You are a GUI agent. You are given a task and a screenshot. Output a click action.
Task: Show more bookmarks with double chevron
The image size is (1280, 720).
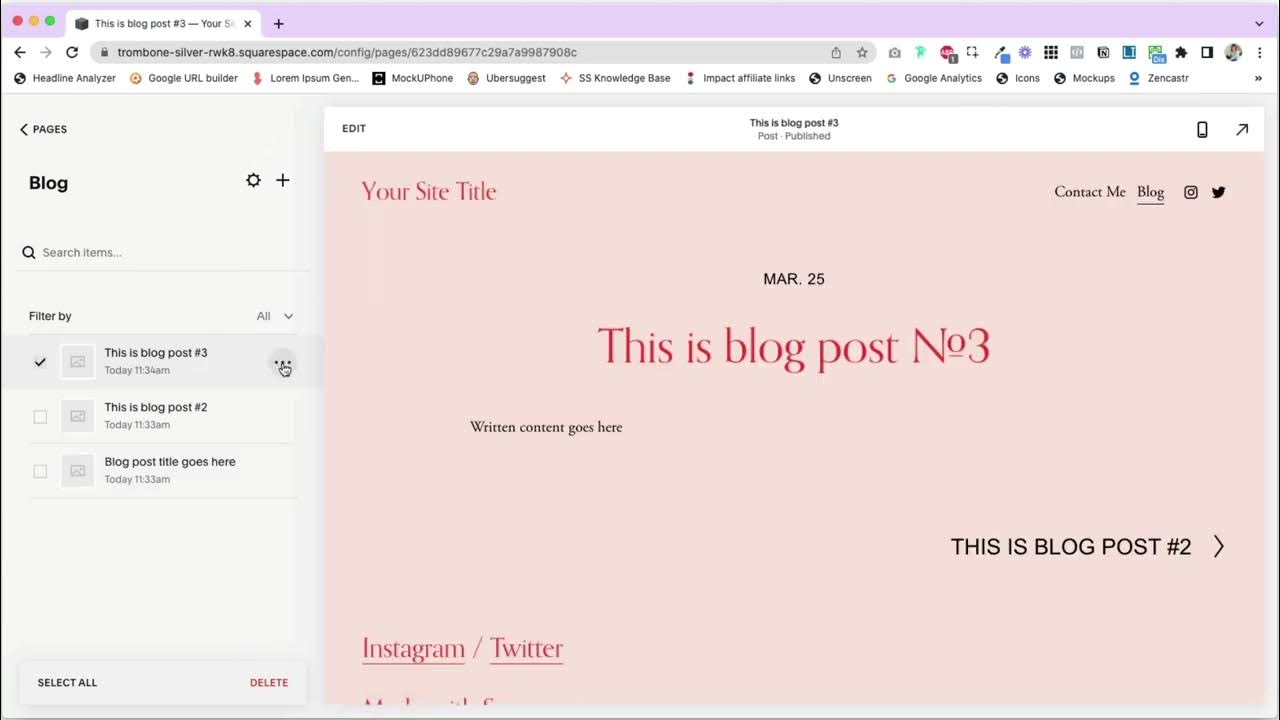tap(1258, 78)
